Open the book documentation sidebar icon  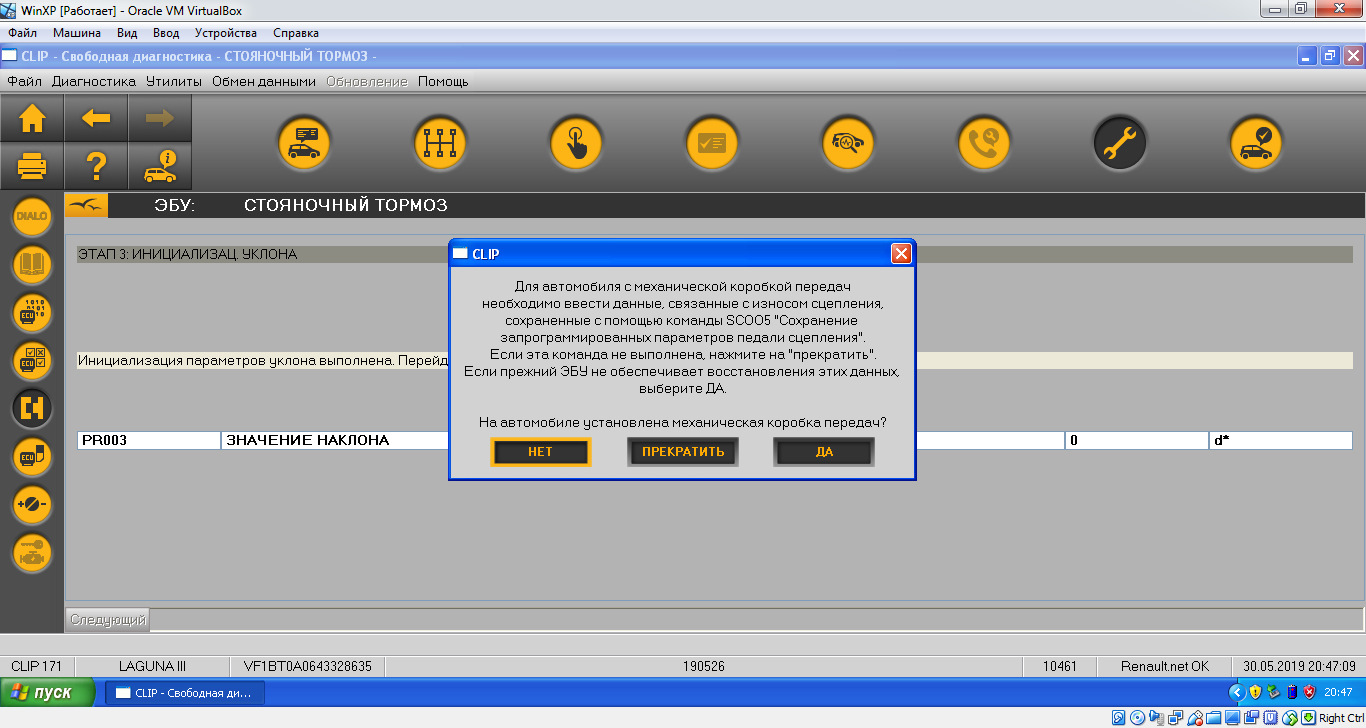[32, 265]
